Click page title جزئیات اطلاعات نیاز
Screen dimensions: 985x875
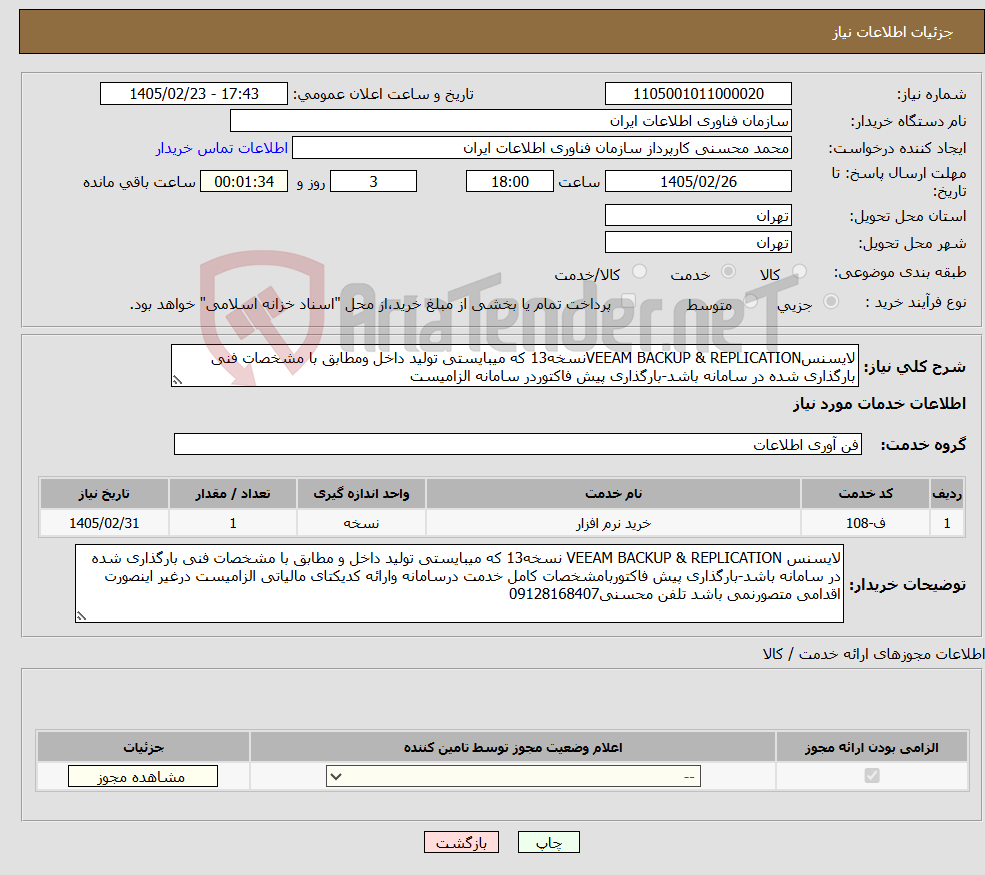pyautogui.click(x=893, y=32)
